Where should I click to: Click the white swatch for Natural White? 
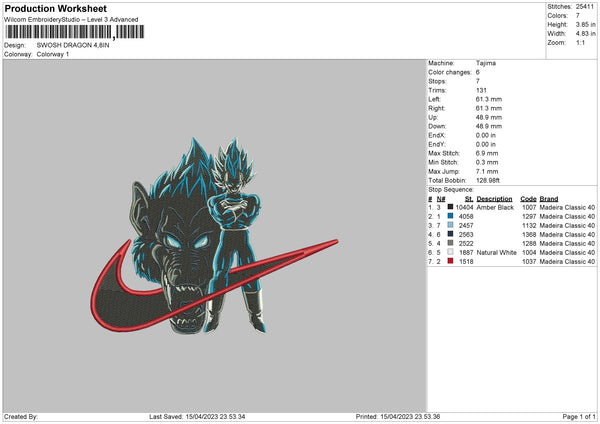click(450, 252)
